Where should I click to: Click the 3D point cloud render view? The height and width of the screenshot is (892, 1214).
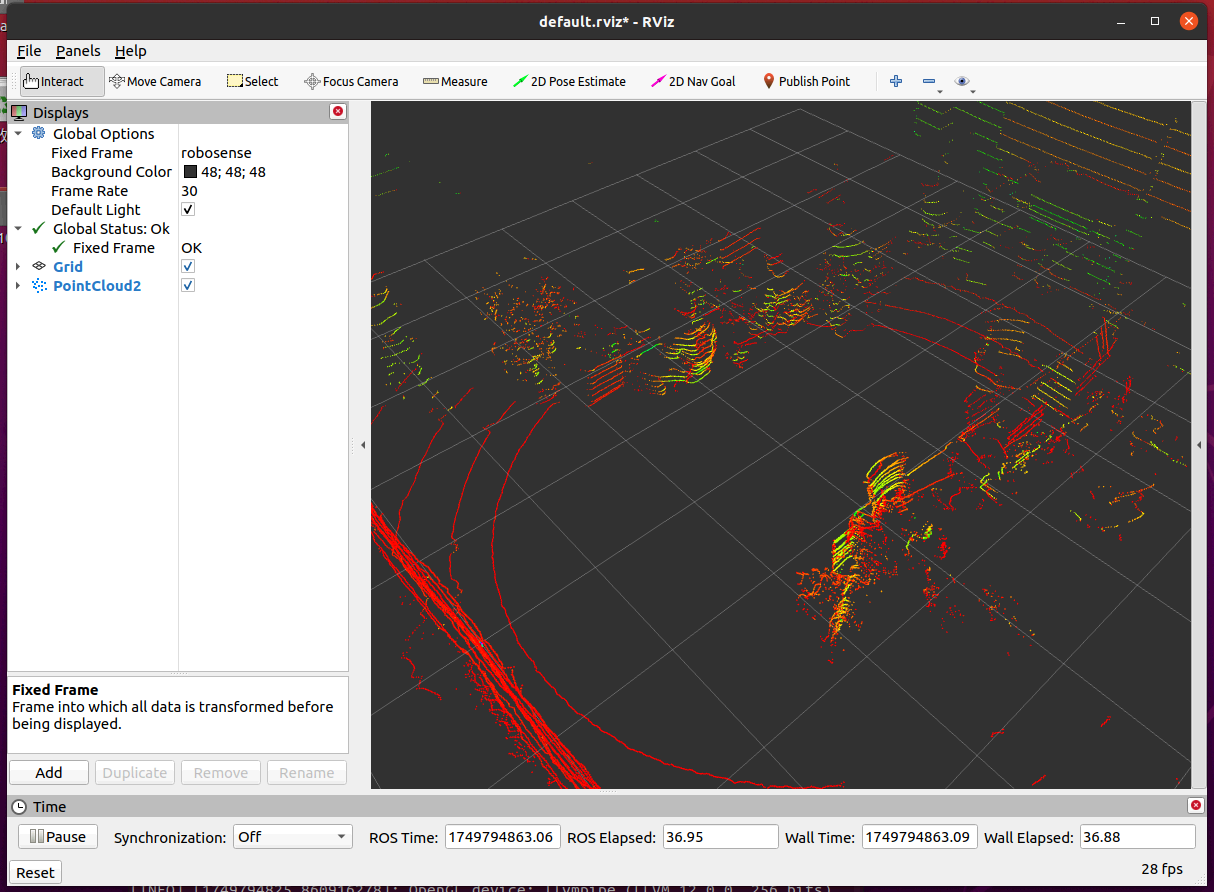[x=781, y=445]
